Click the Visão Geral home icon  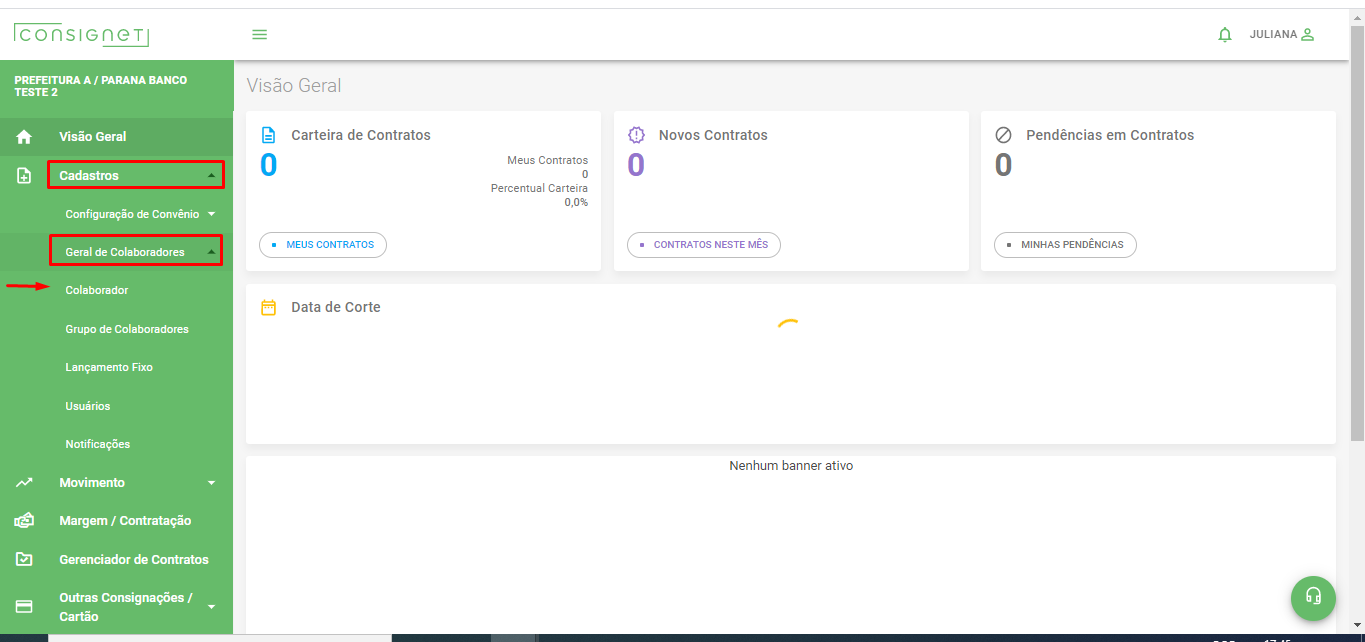[x=25, y=137]
